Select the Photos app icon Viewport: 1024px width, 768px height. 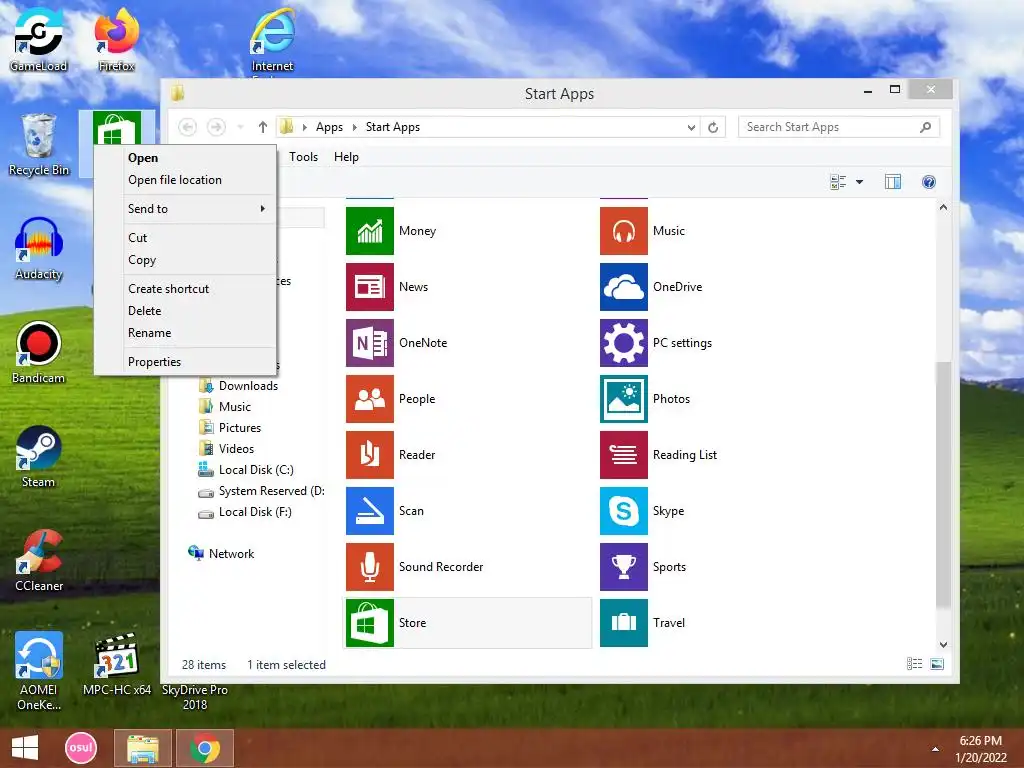coord(624,399)
